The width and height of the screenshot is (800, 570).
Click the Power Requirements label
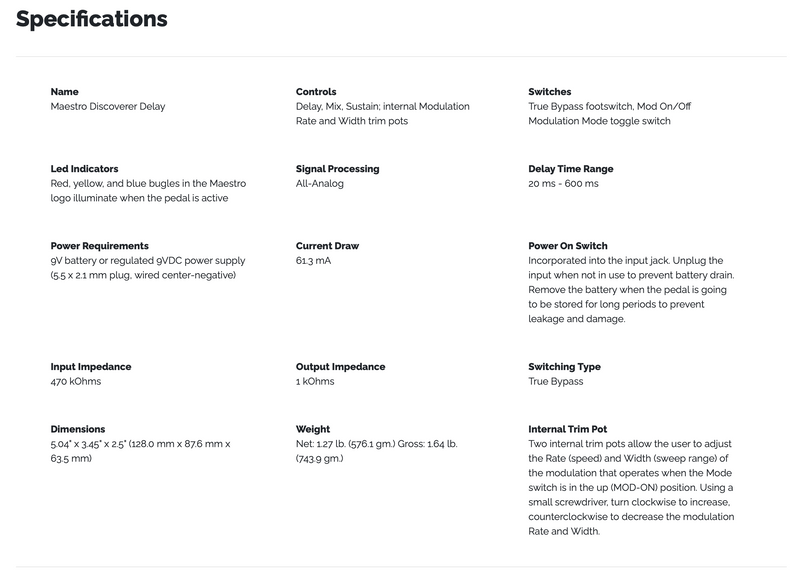pyautogui.click(x=99, y=246)
